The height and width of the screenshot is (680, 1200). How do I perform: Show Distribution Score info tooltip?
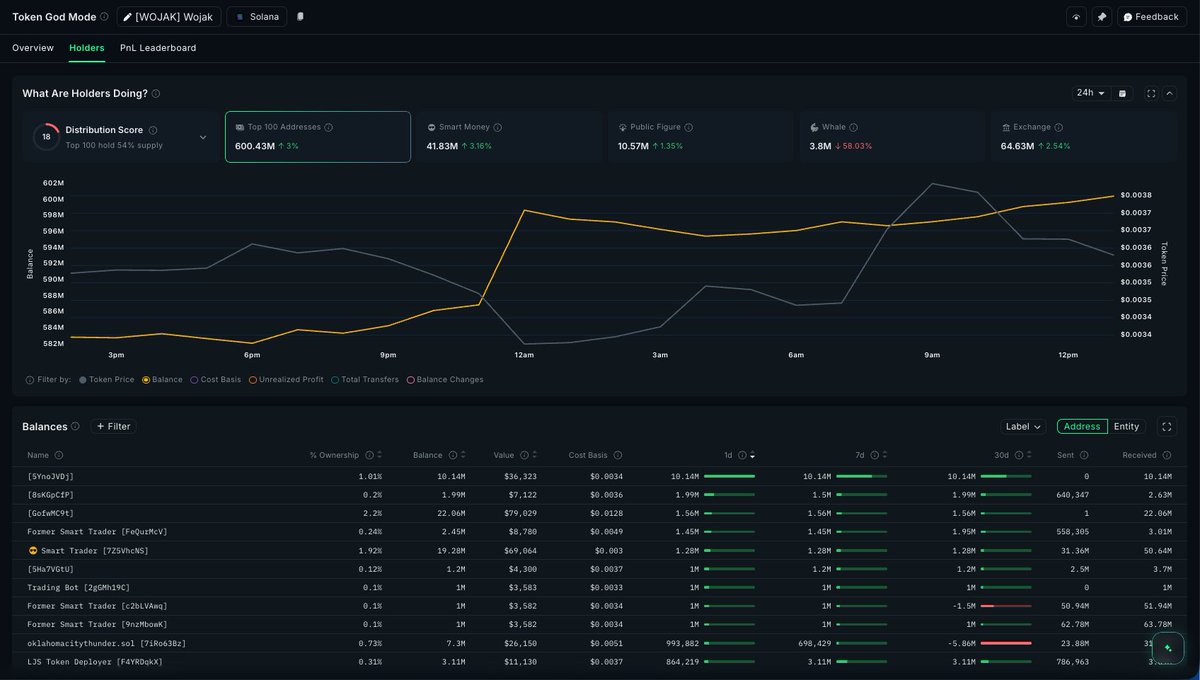(x=153, y=130)
